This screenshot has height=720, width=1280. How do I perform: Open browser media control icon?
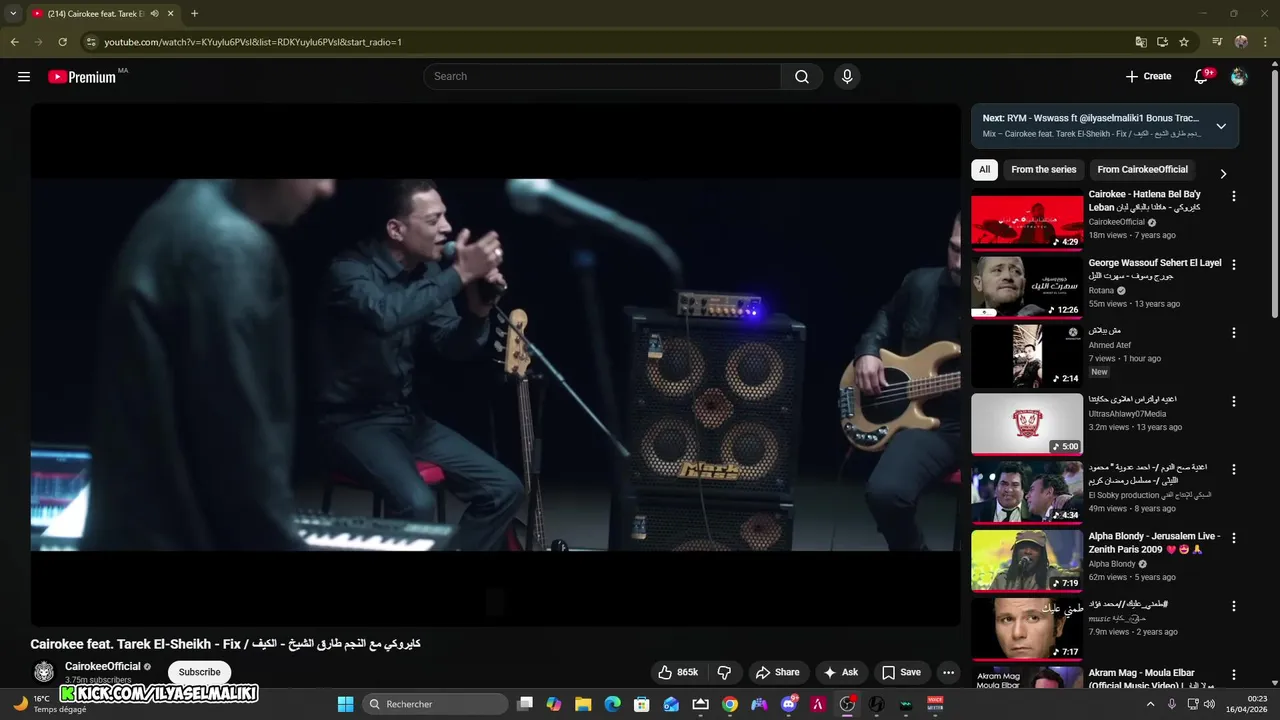click(1217, 42)
